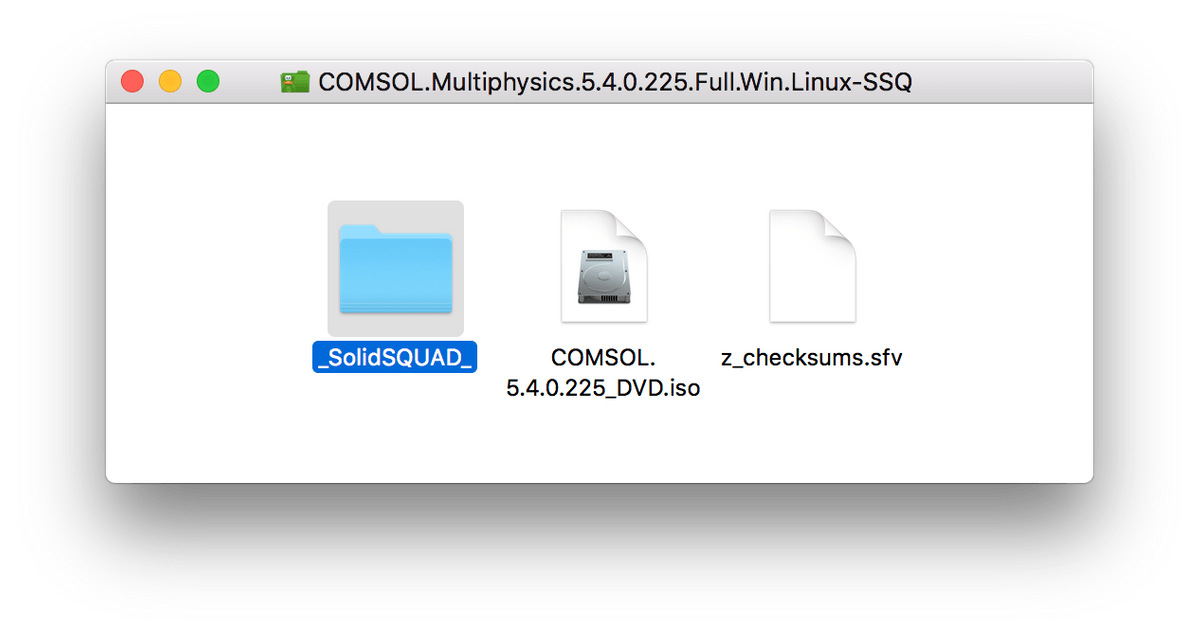
Task: Click the blue folder tab of _SolidSQUAD_
Action: 362,230
